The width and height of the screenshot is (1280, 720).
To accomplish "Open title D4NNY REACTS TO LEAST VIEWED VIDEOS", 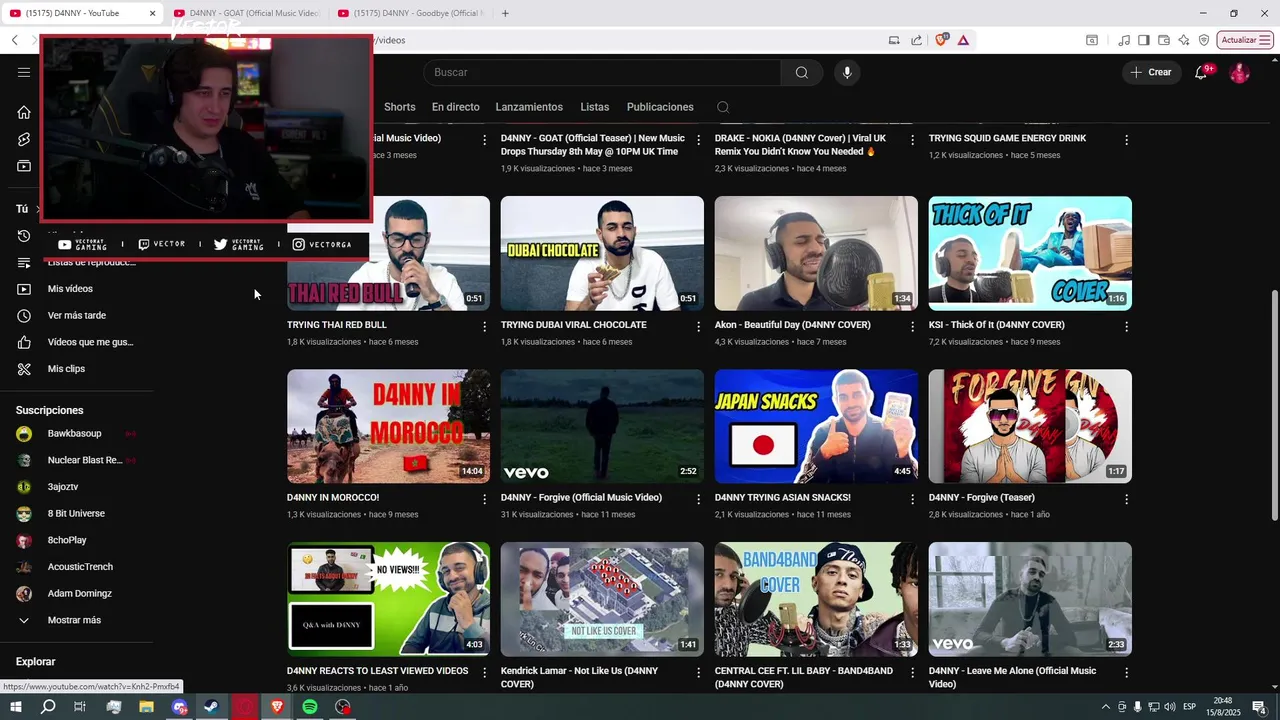I will (x=377, y=671).
